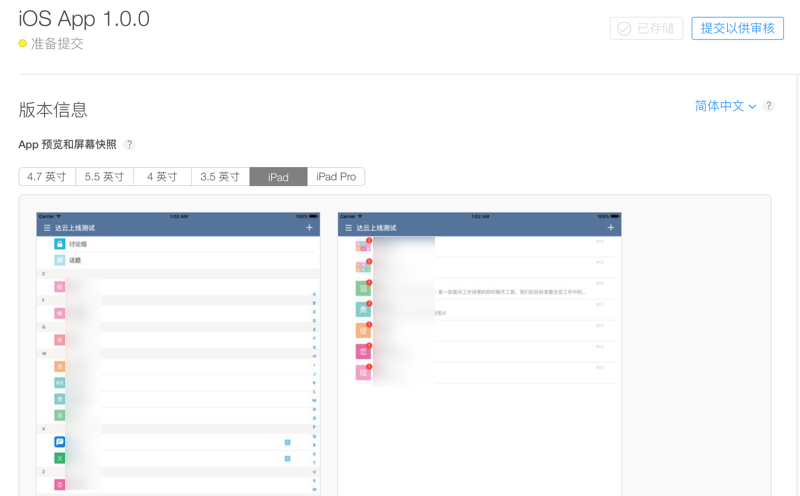Click the first iPad screenshot thumbnail with contact list

(178, 354)
